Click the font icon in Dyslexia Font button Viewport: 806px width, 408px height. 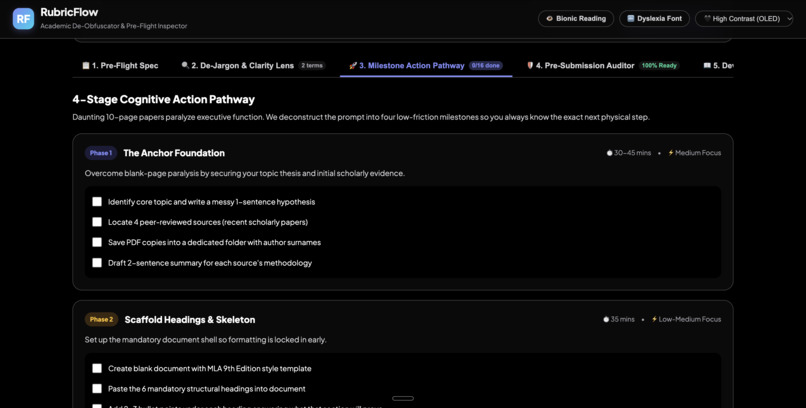(631, 18)
